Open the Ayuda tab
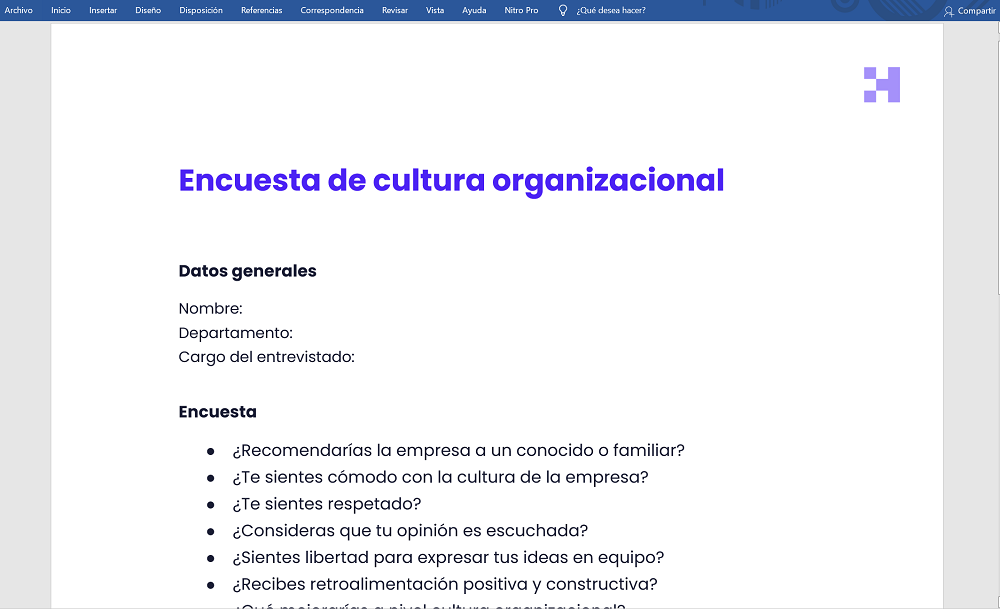The image size is (1000, 609). [474, 10]
